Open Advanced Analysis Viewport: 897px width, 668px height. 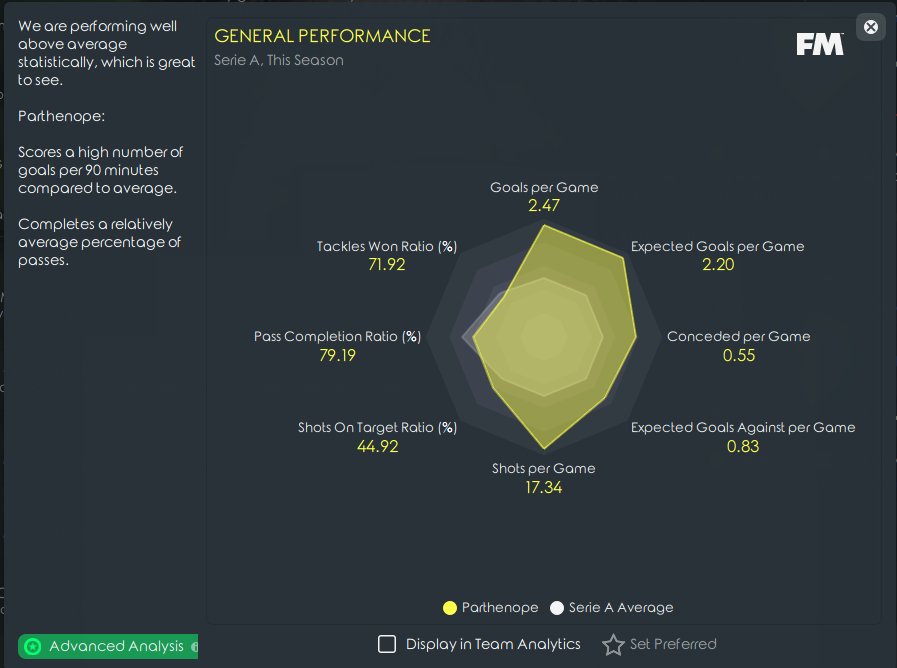[x=108, y=646]
